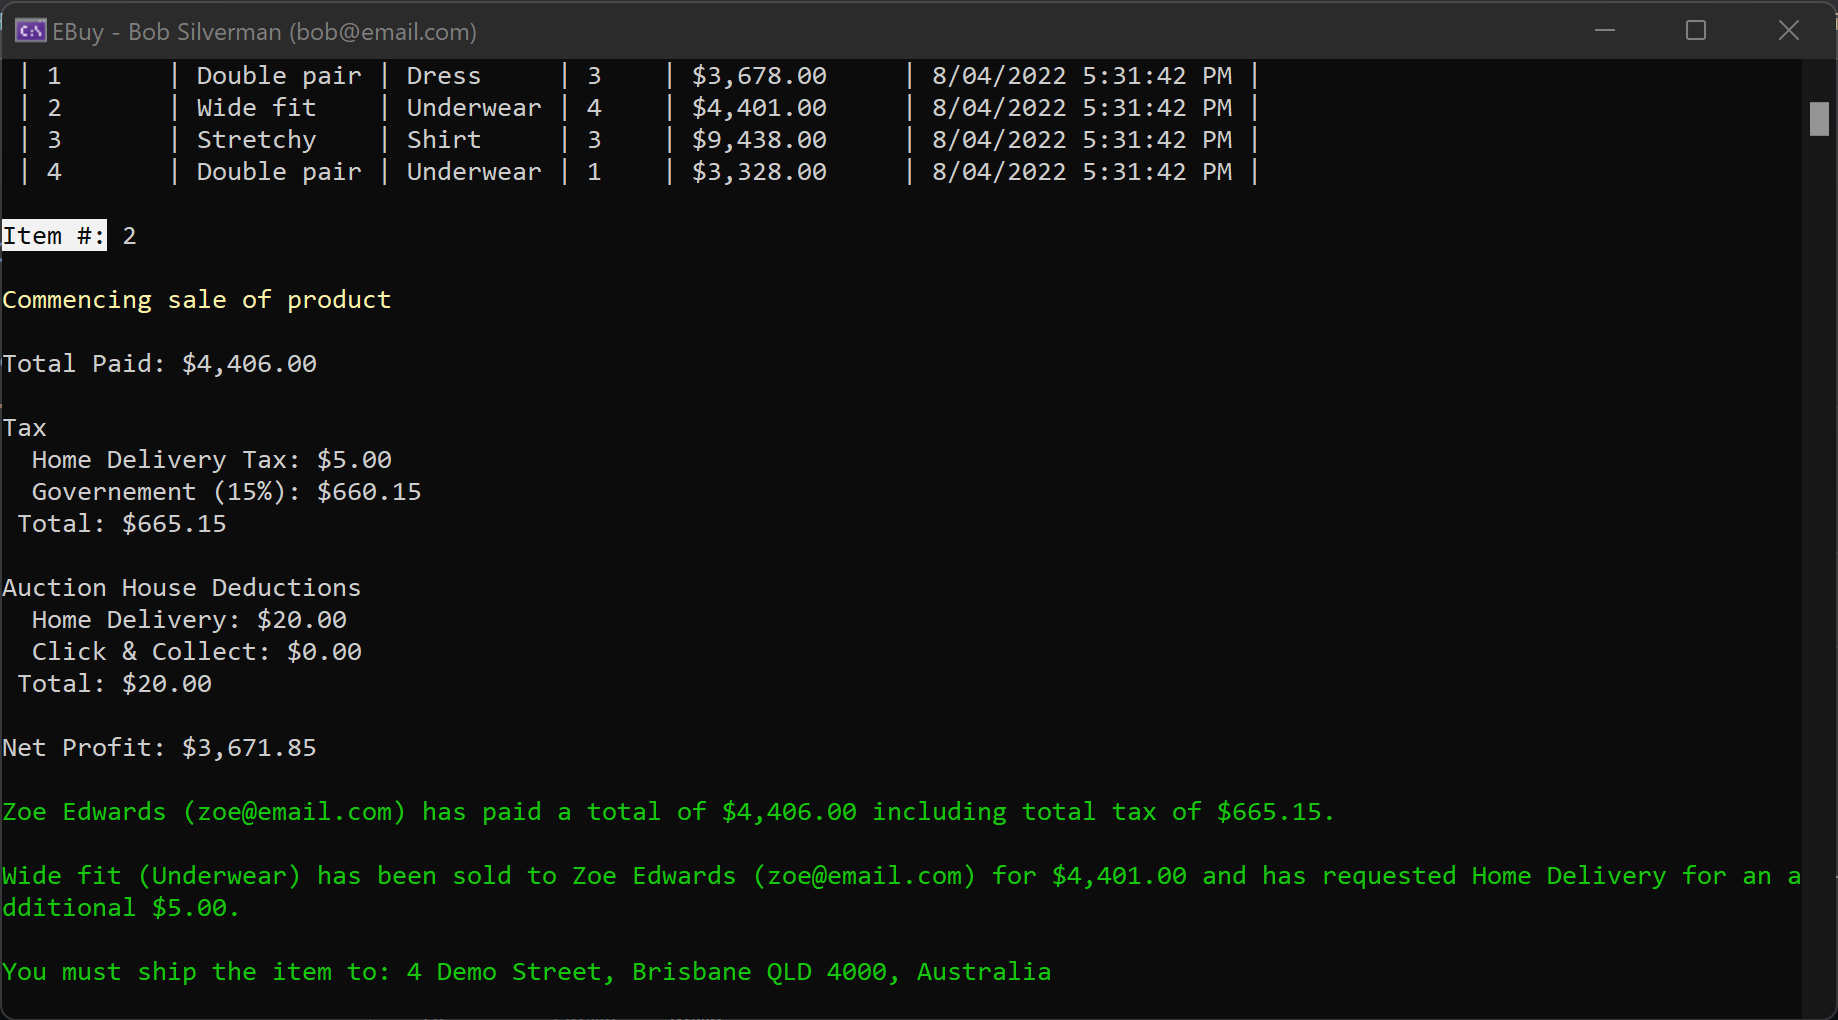Click the price '$3,678.00'
The height and width of the screenshot is (1020, 1838).
[759, 76]
